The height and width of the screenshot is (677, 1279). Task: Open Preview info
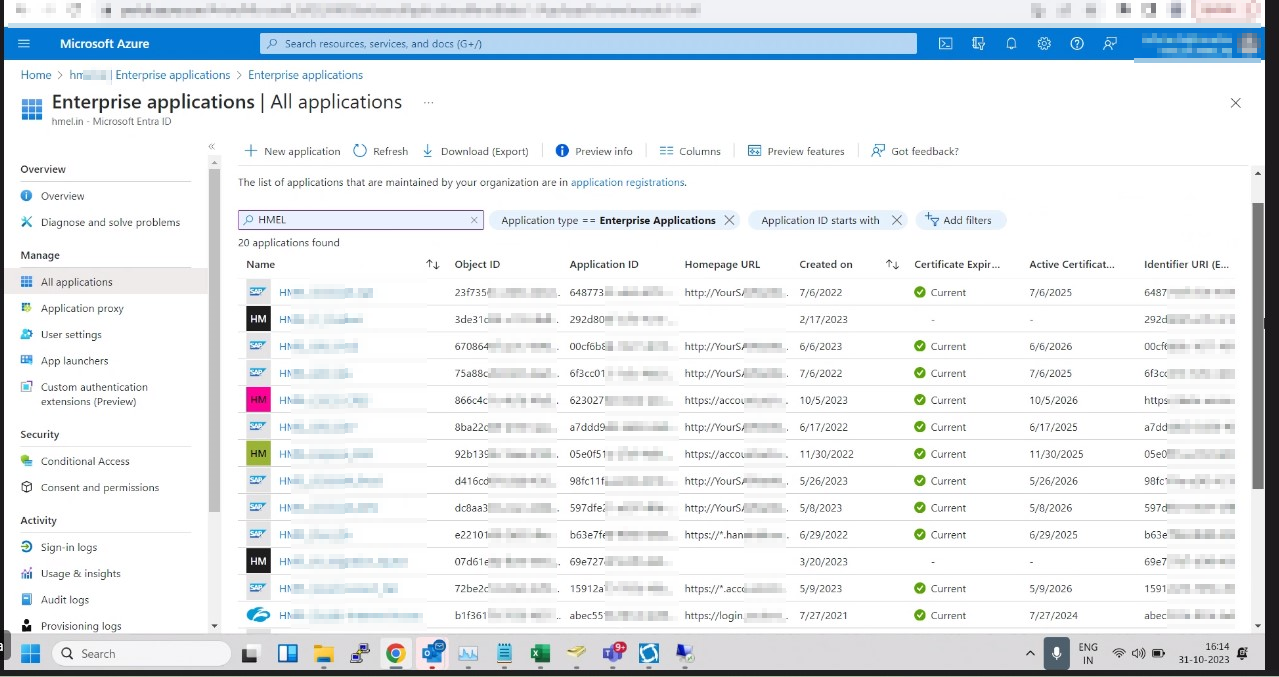click(594, 151)
